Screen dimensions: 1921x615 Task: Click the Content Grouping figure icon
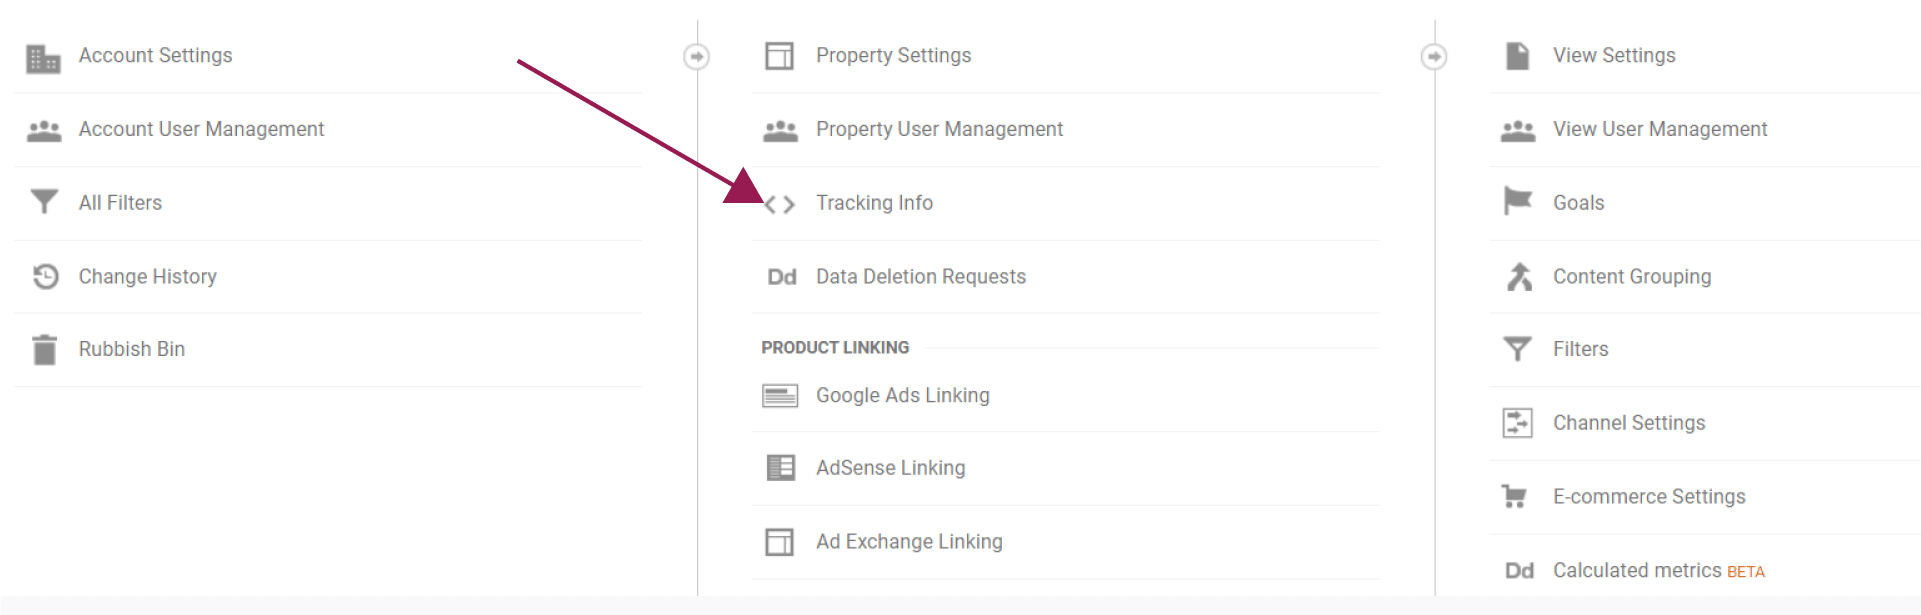[x=1519, y=276]
